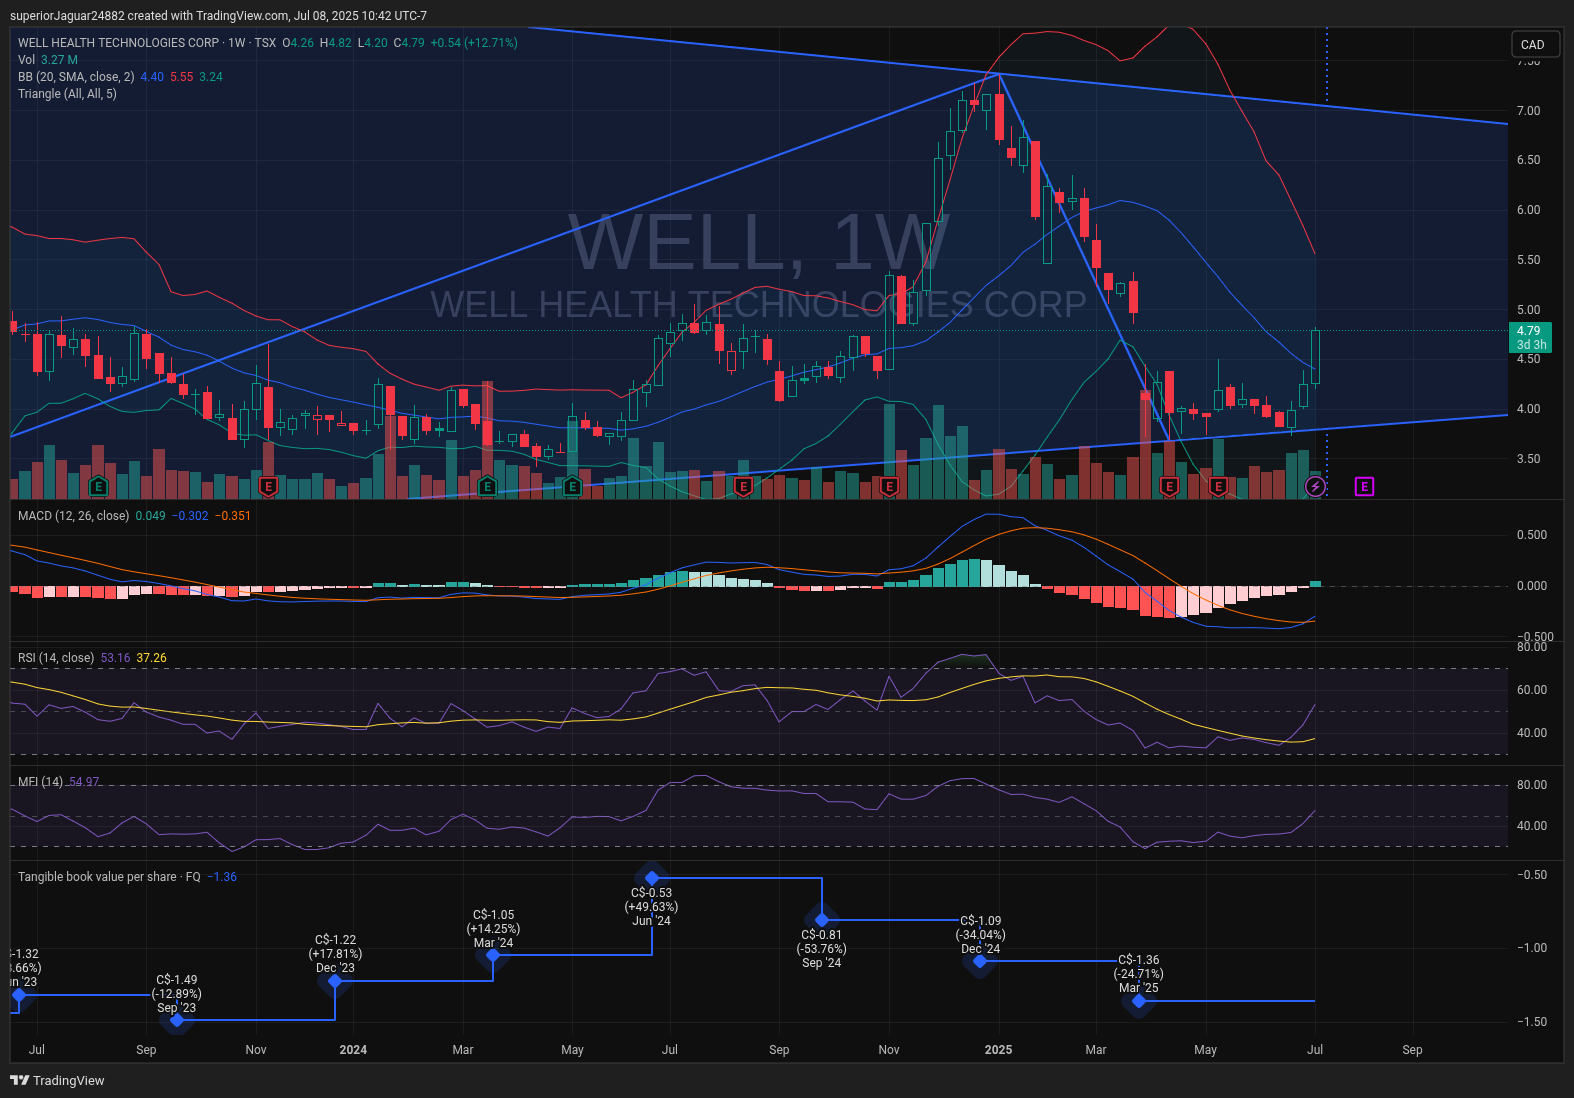The width and height of the screenshot is (1574, 1098).
Task: Click the RSI average value 37.26
Action: point(152,658)
